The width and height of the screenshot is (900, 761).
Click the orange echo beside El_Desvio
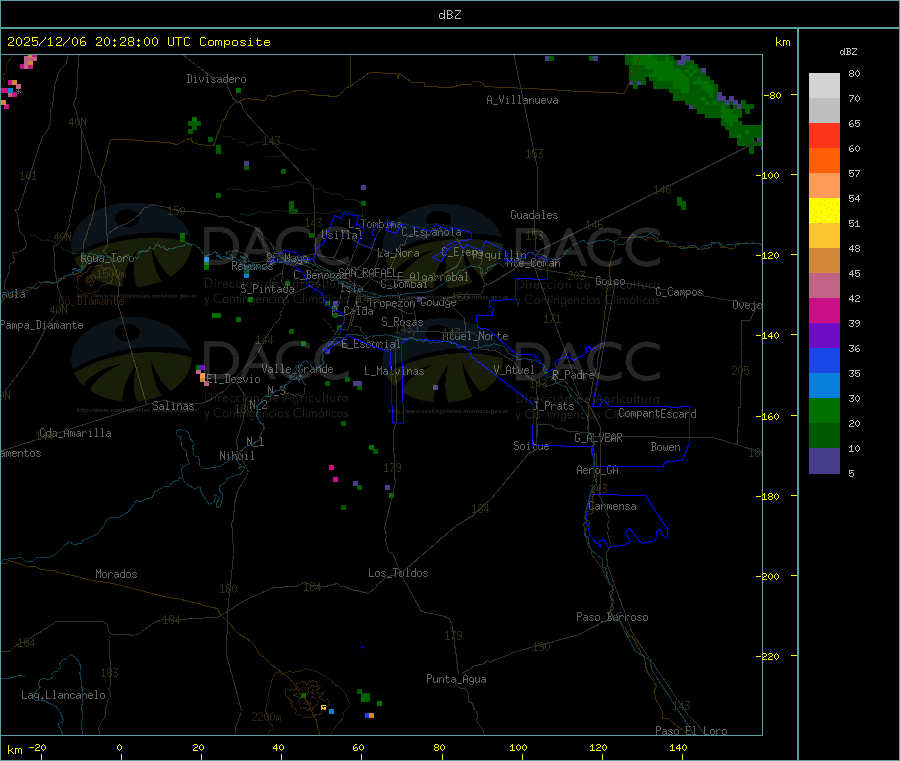(203, 377)
